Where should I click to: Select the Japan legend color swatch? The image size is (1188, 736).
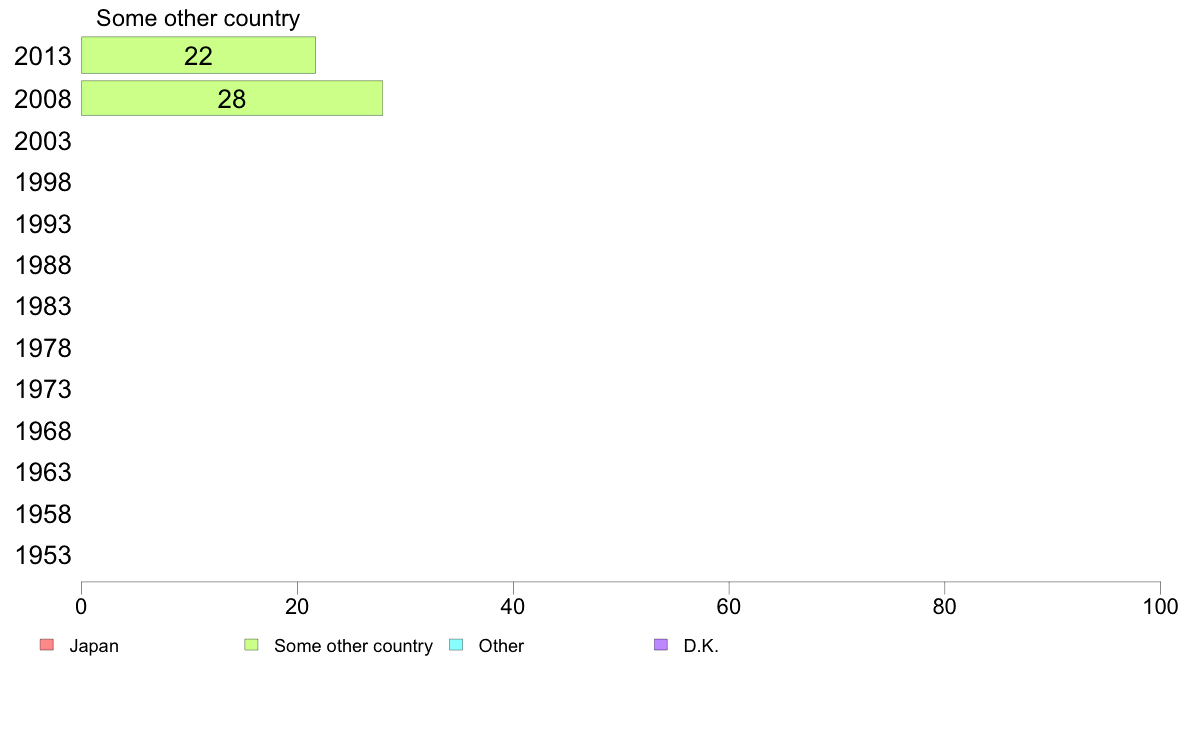coord(47,645)
